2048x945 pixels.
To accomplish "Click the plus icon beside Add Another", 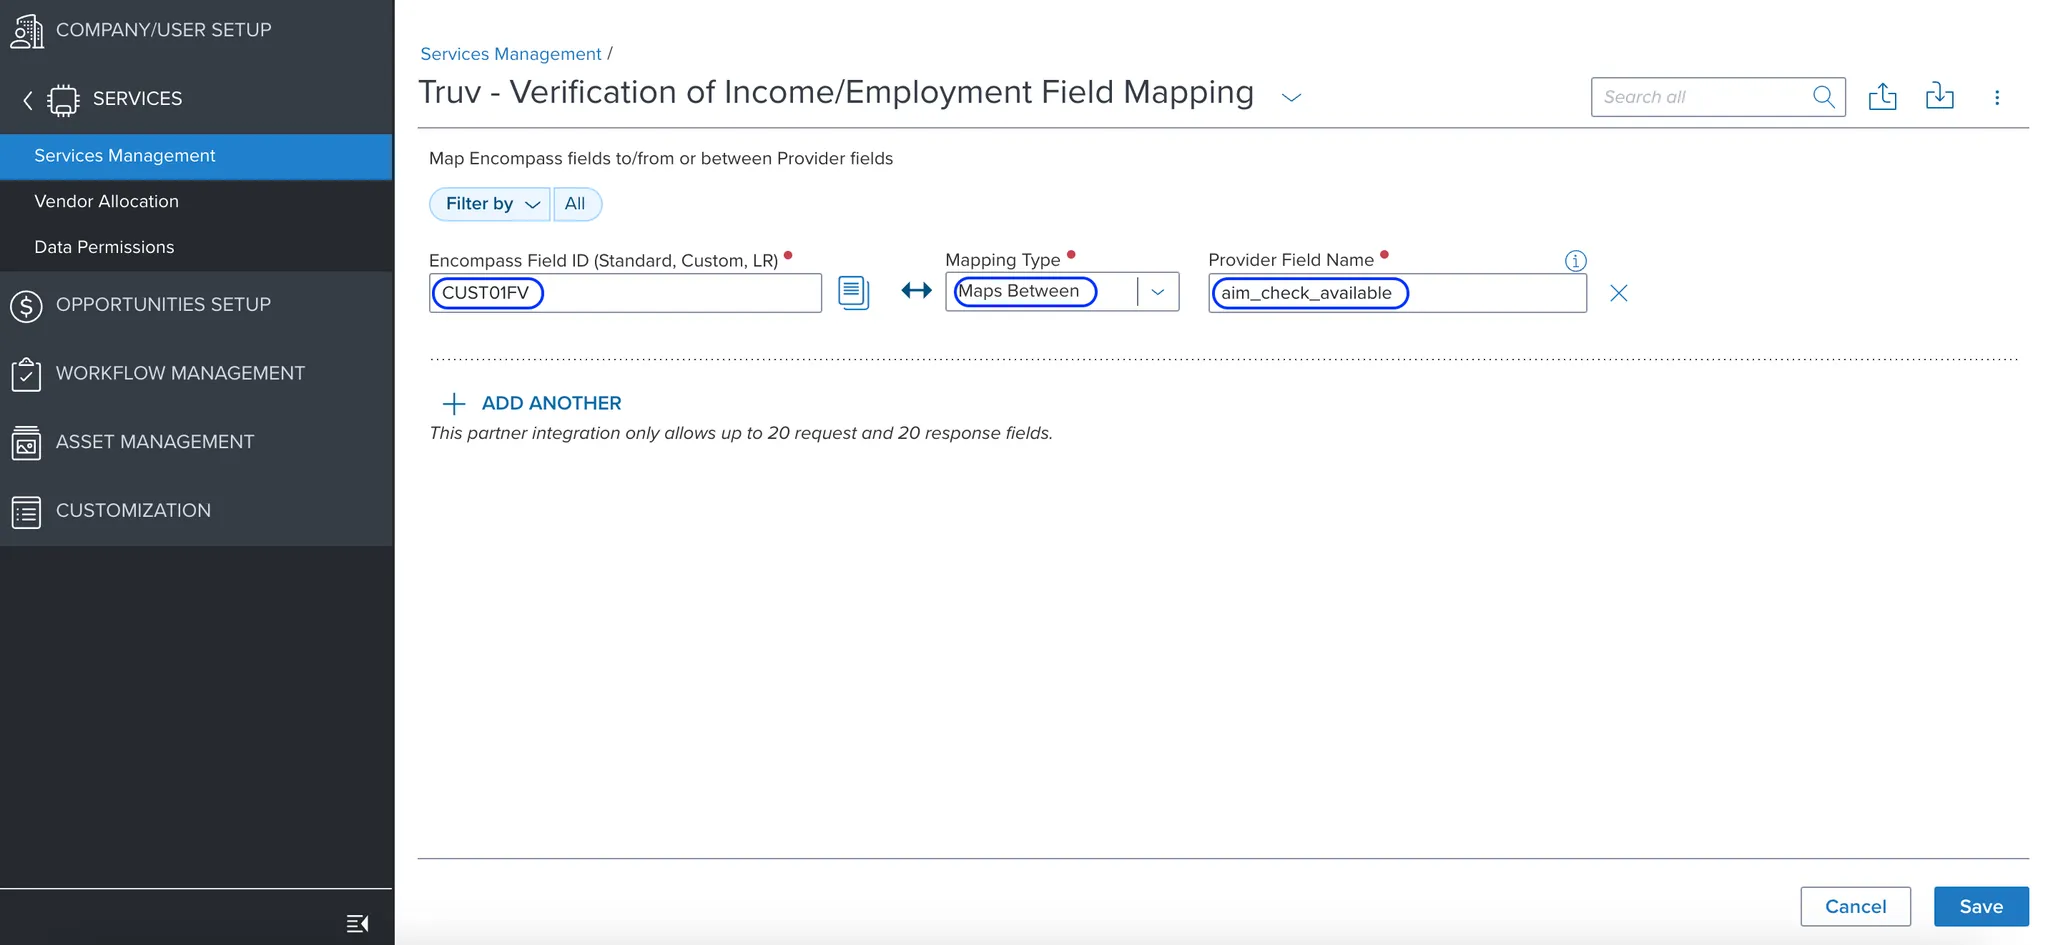I will (x=454, y=404).
